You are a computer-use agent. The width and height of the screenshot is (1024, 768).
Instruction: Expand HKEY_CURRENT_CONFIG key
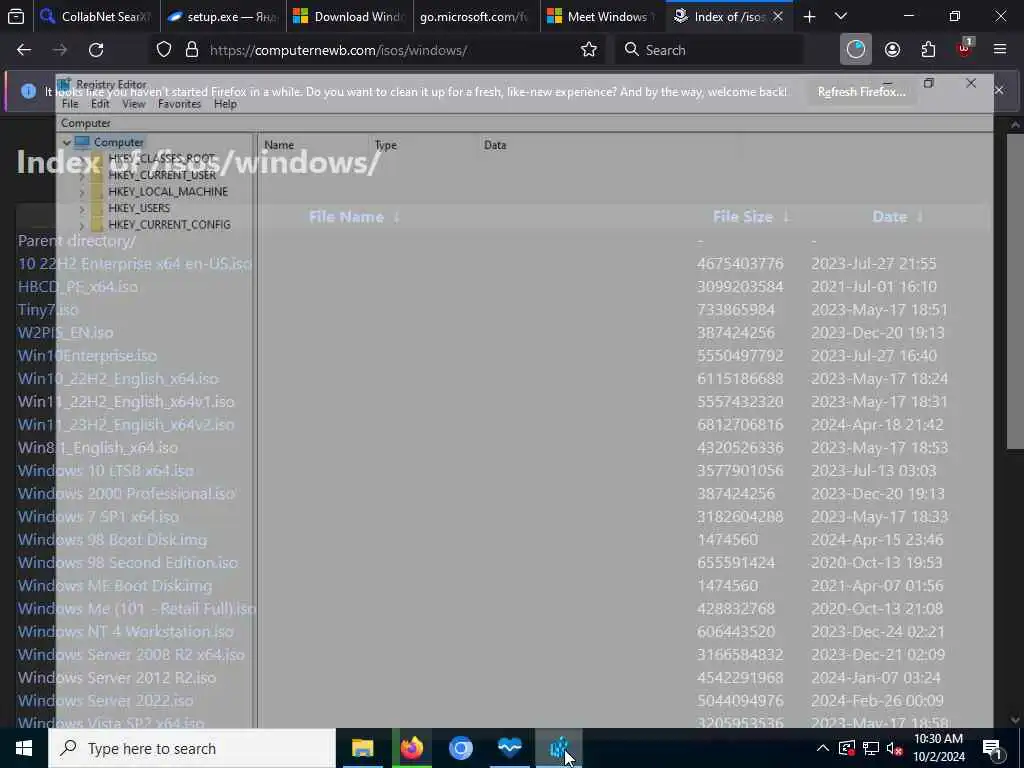coord(82,225)
